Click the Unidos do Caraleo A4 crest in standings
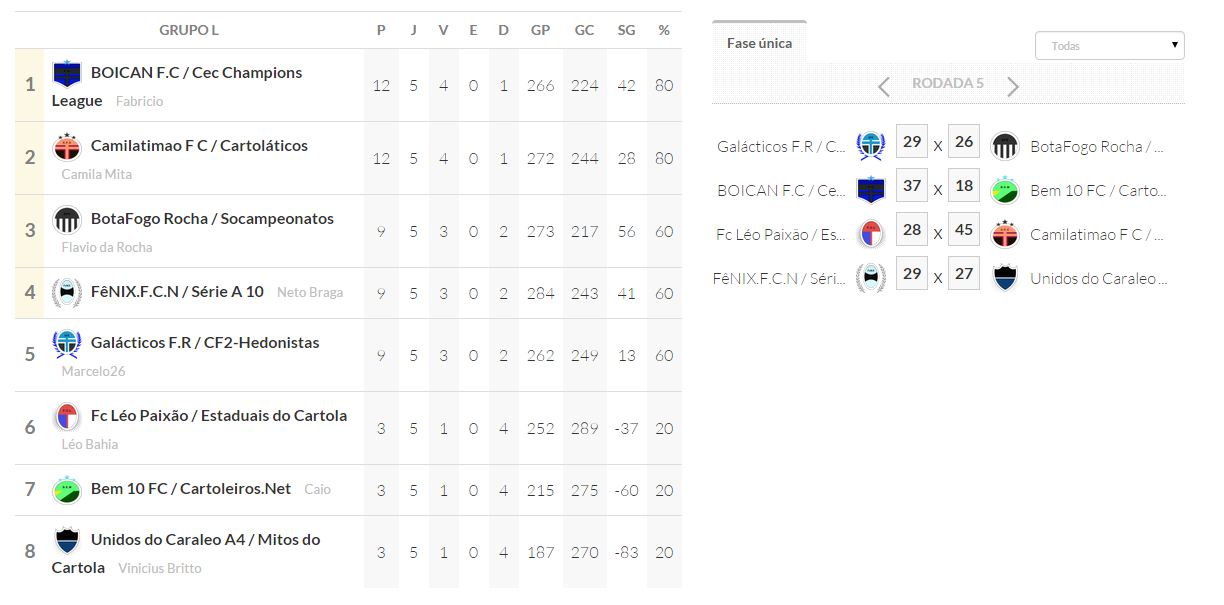1224x605 pixels. coord(67,541)
